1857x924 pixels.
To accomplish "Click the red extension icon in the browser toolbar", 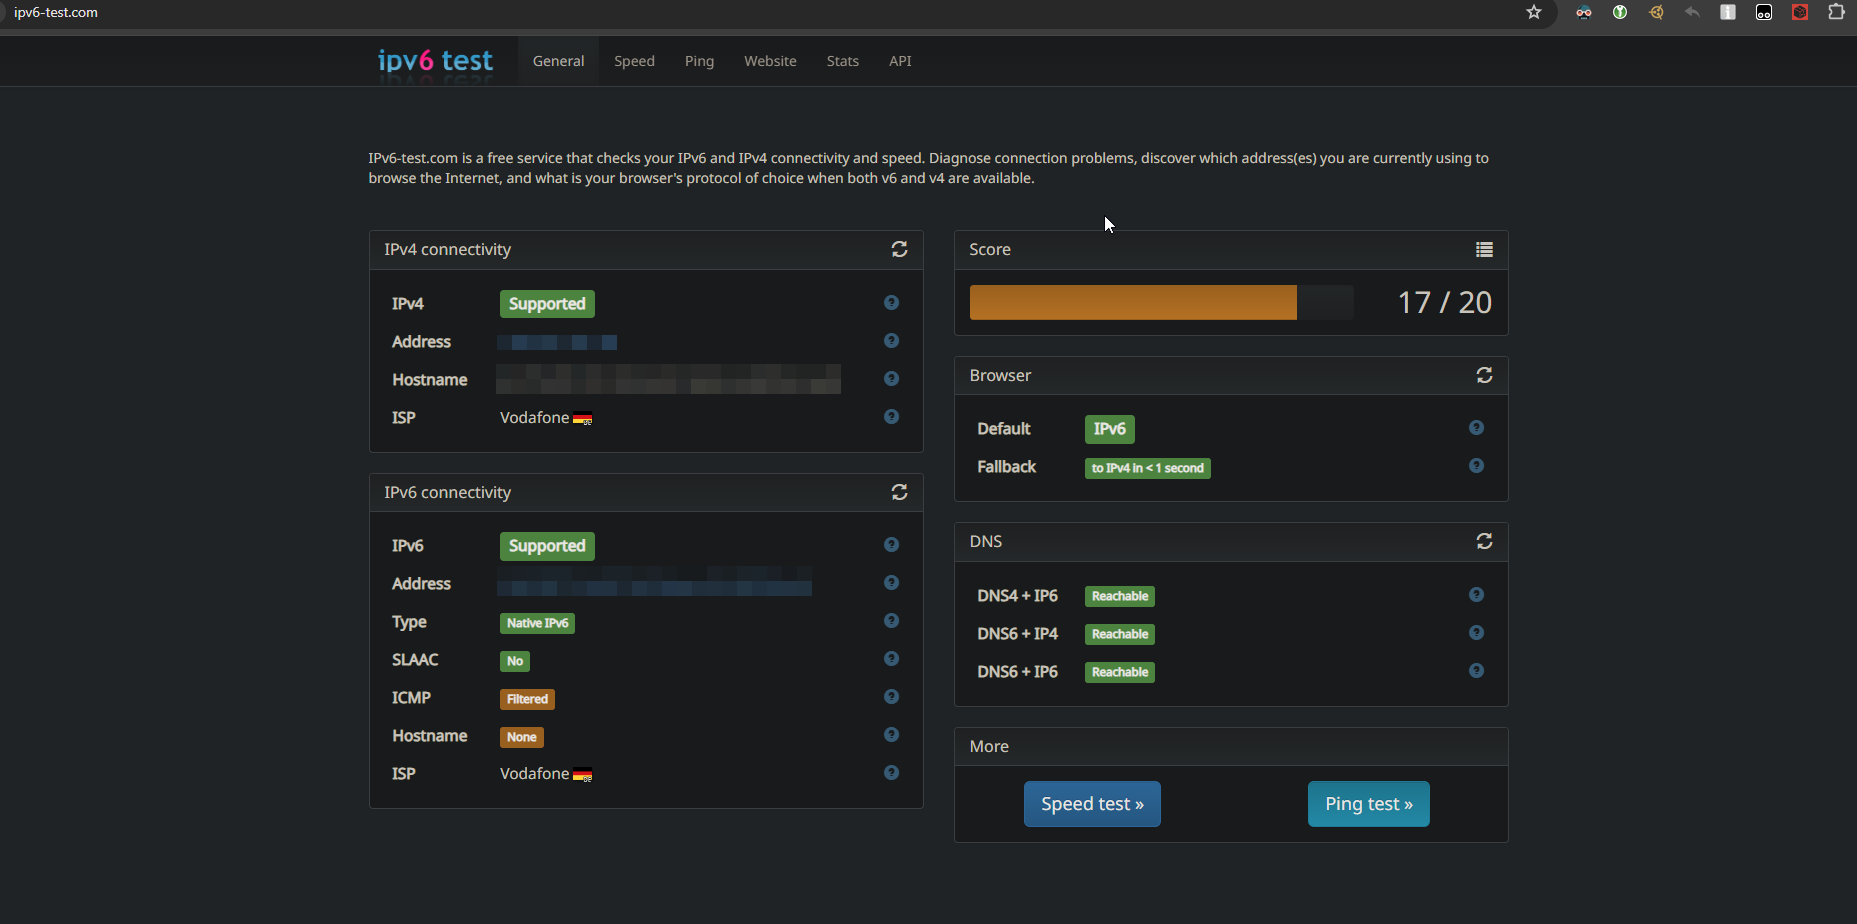I will click(x=1800, y=12).
